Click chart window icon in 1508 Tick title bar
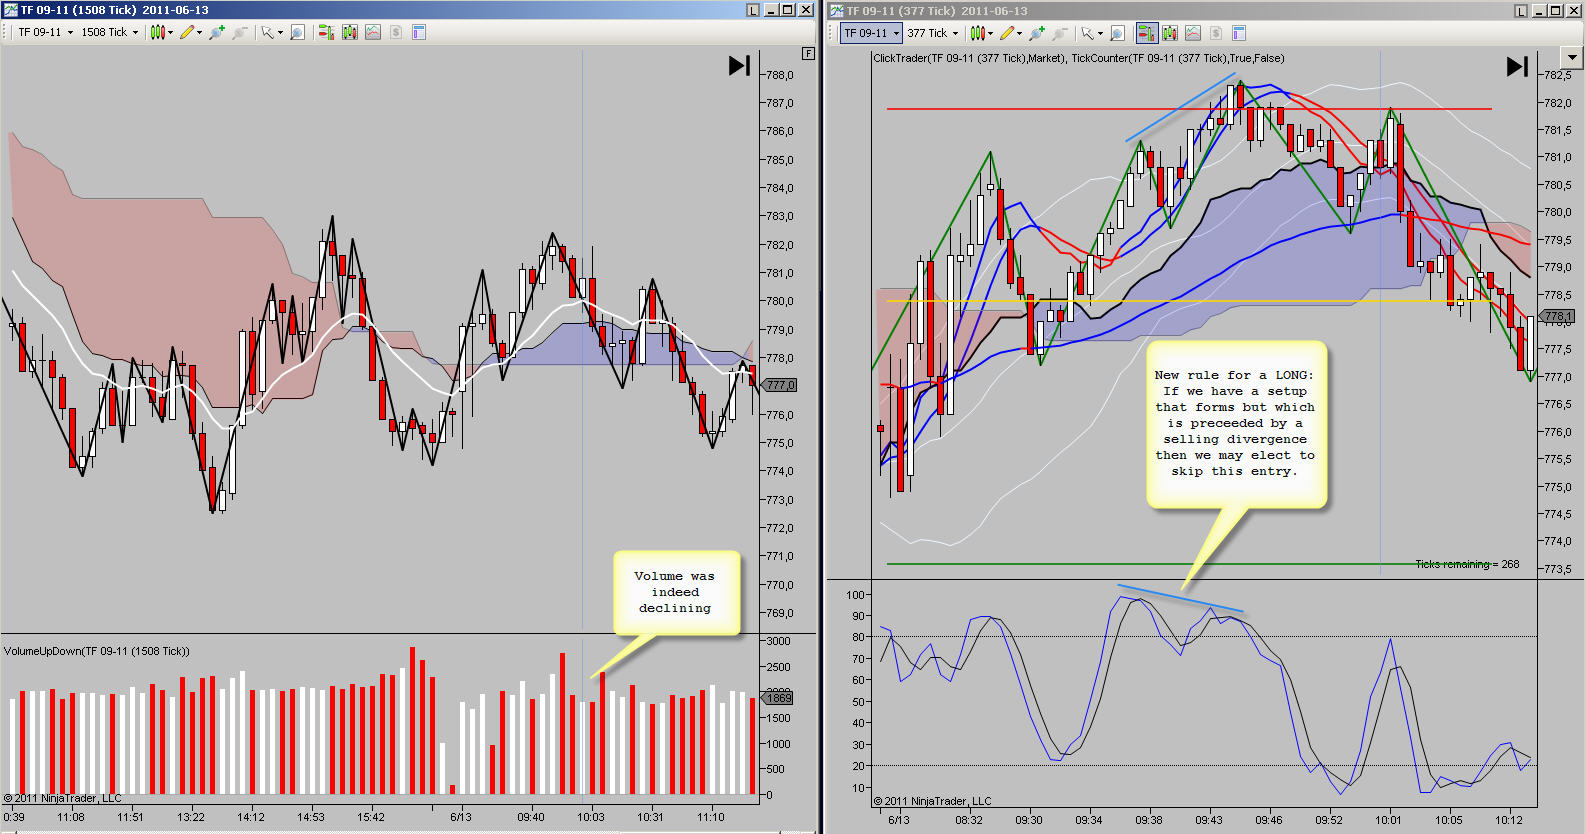Image resolution: width=1586 pixels, height=834 pixels. (x=10, y=10)
